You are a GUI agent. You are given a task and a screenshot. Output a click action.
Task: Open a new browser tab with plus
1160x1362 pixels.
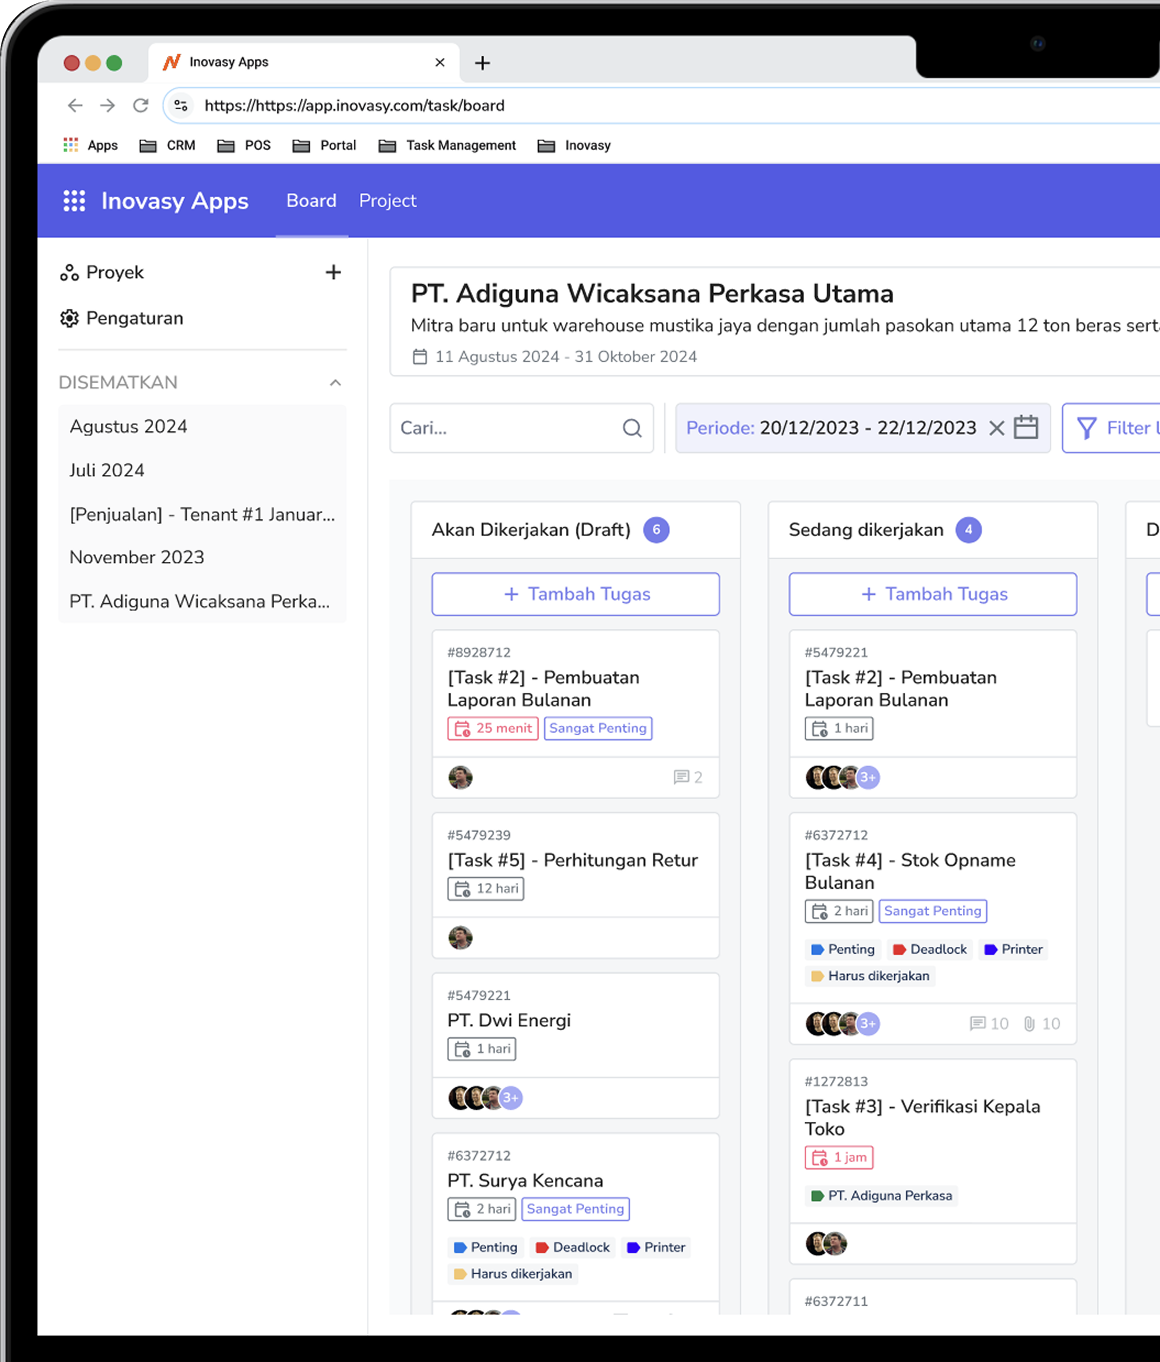(x=482, y=63)
